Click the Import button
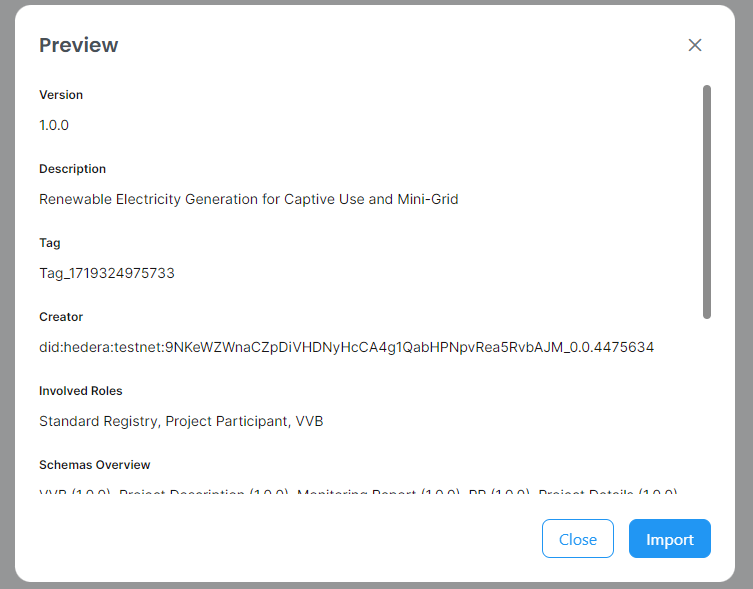Screen dimensions: 753x589 [x=669, y=539]
